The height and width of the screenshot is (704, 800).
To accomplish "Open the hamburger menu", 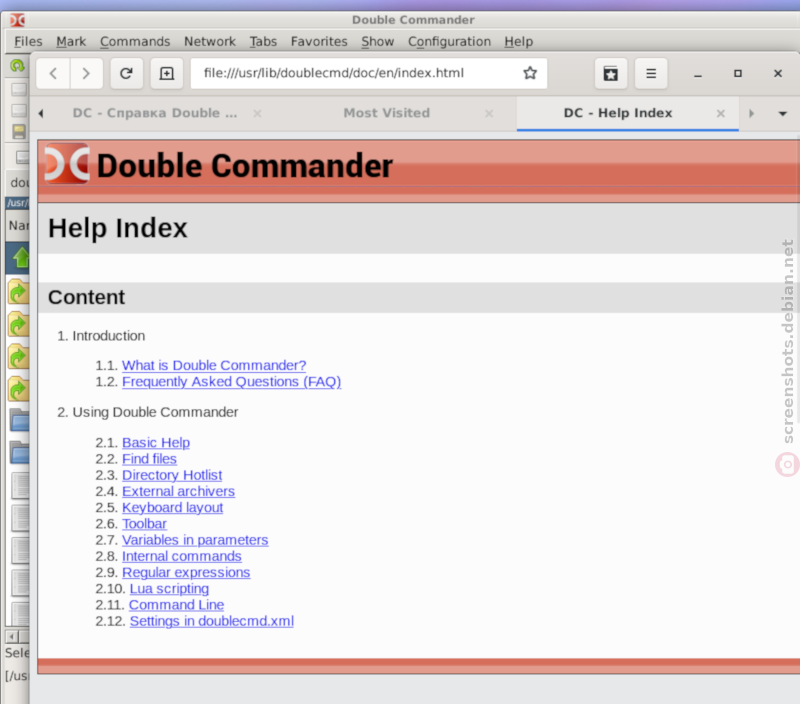I will pos(651,73).
